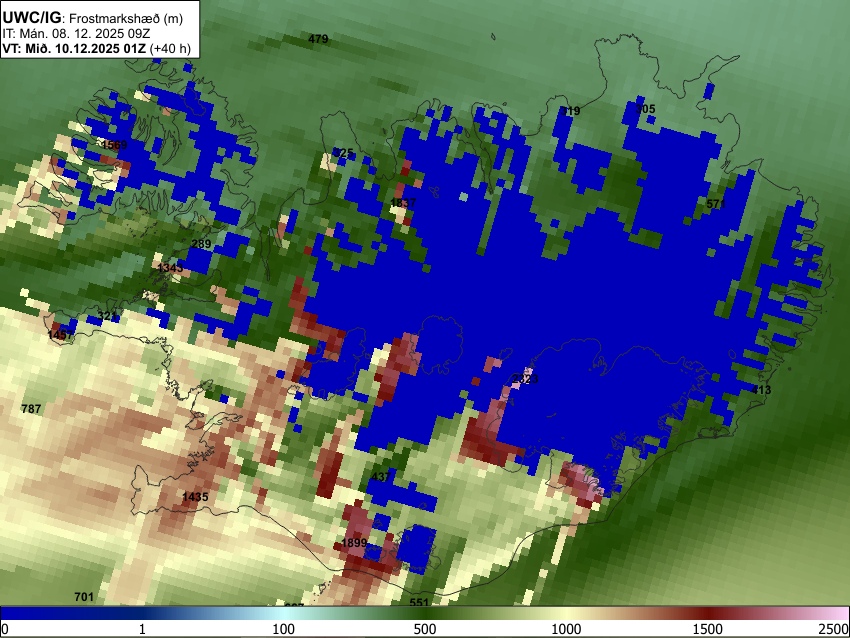Click the 1000 tick label on the legend
Viewport: 850px width, 638px height.
pos(566,629)
